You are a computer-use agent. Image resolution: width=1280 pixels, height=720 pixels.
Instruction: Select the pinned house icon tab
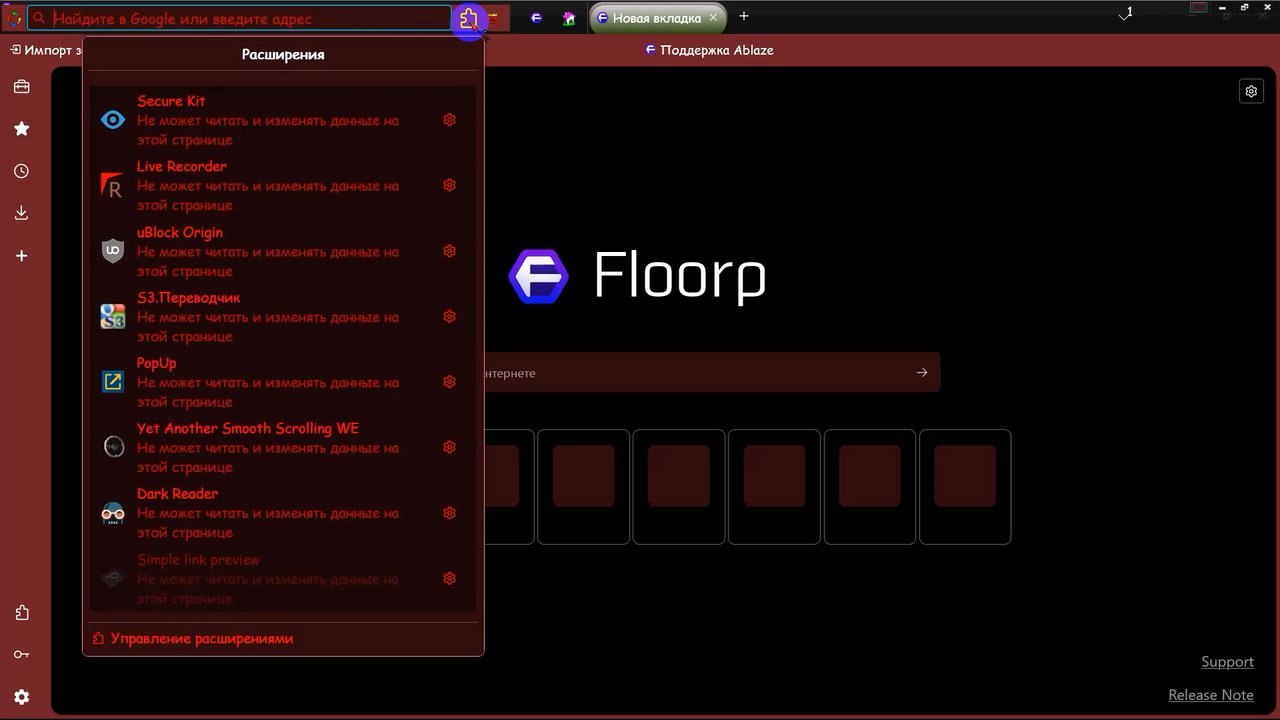click(x=568, y=18)
